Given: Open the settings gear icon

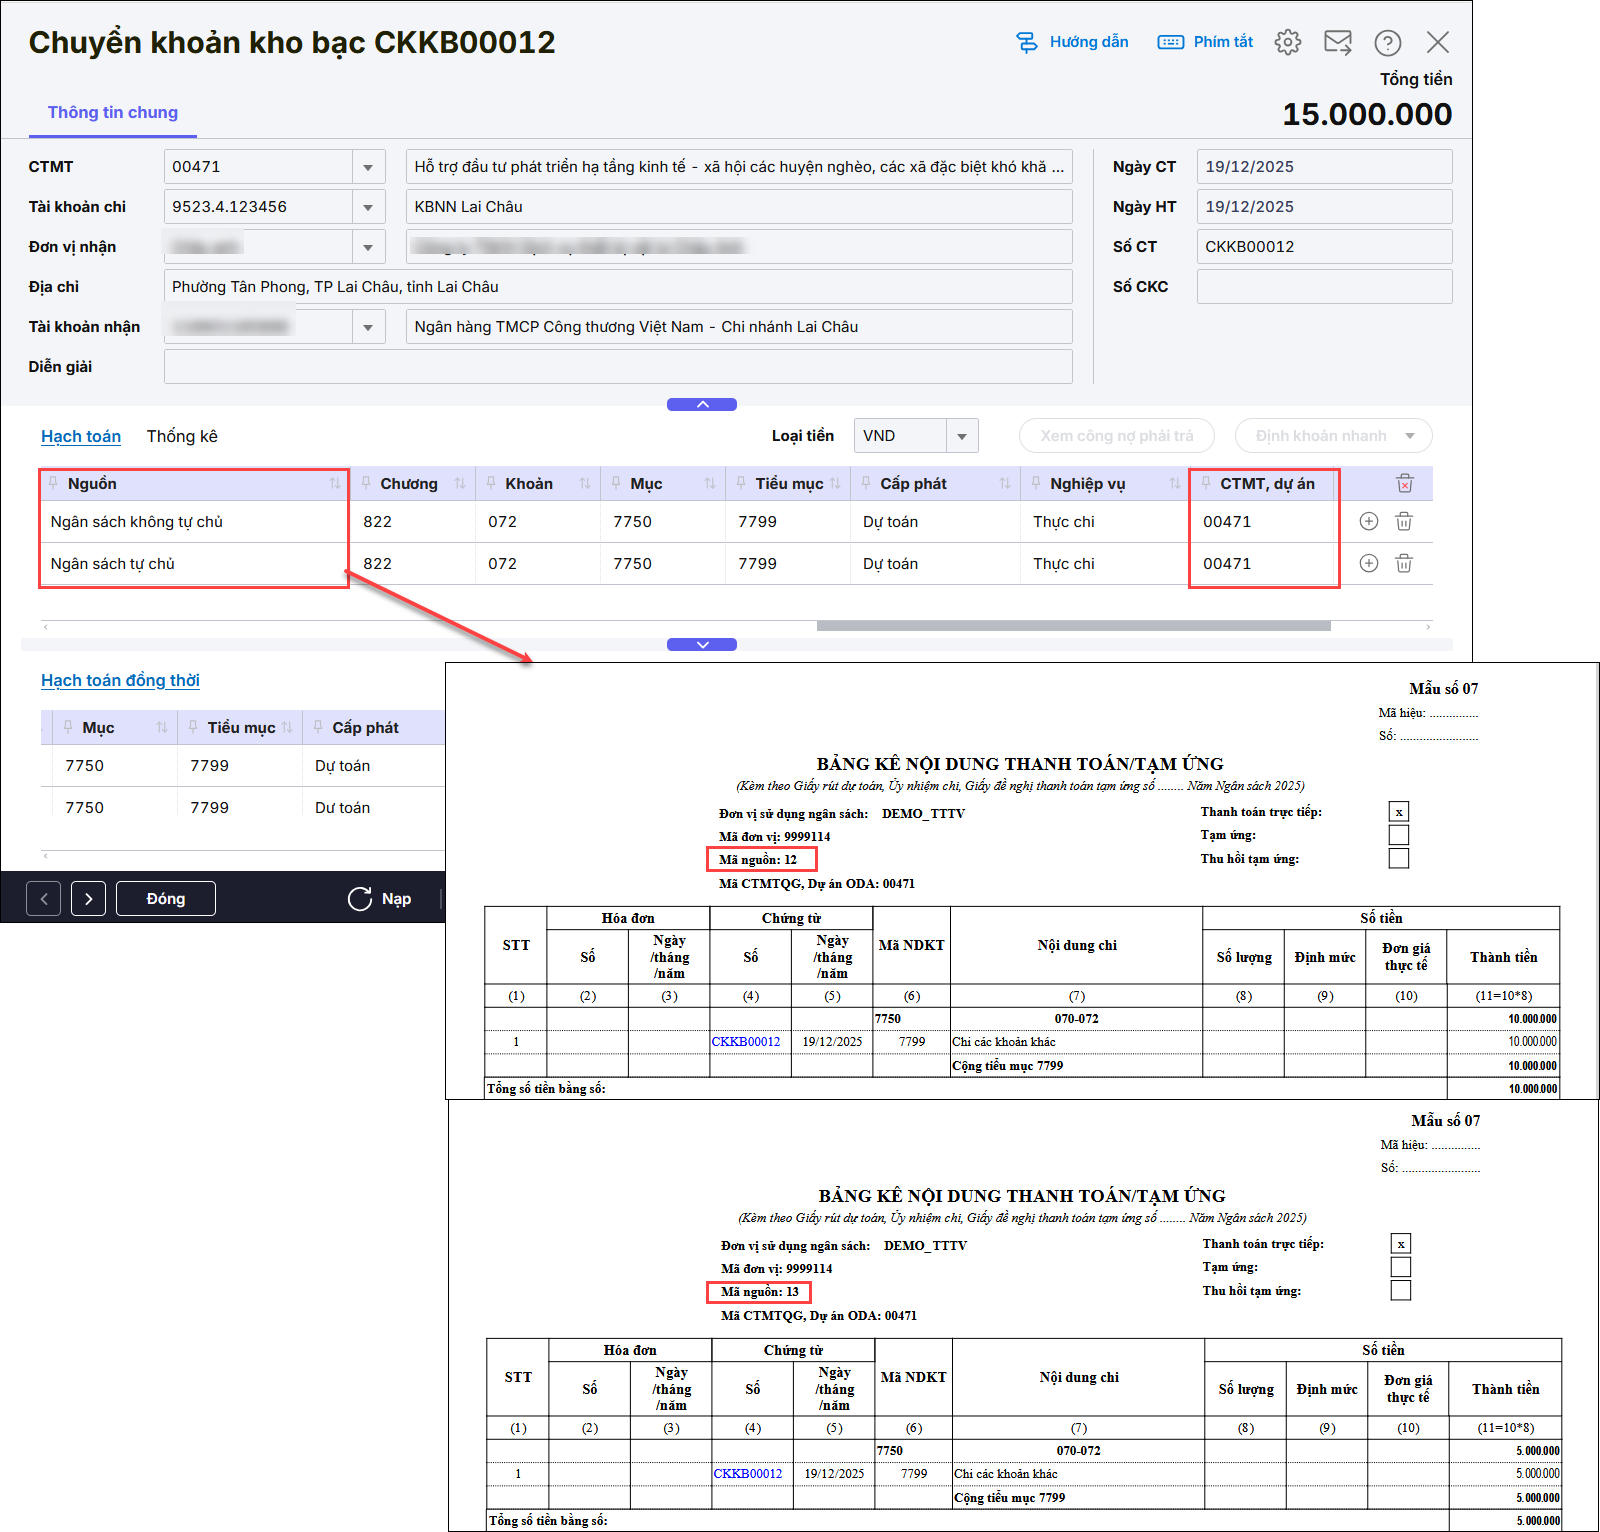Looking at the screenshot, I should [x=1288, y=42].
